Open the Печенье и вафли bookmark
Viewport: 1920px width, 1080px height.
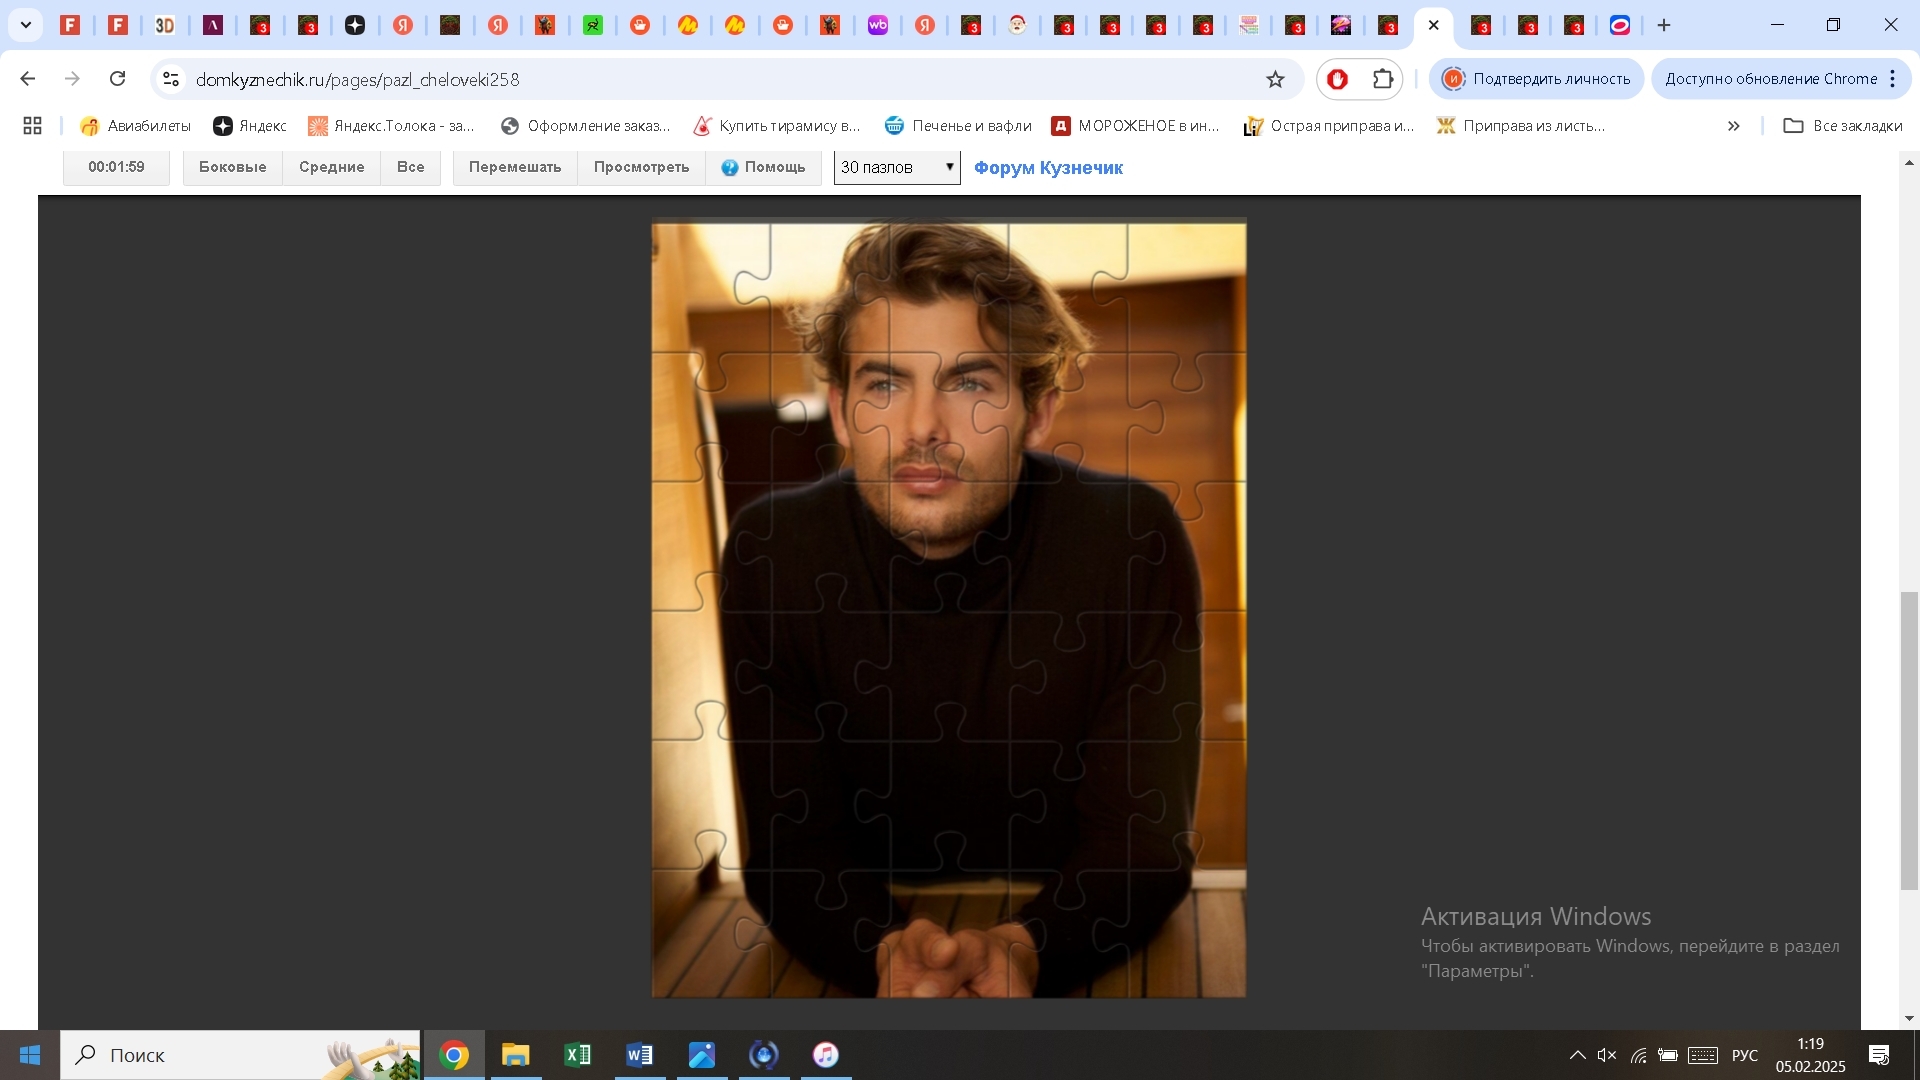958,125
